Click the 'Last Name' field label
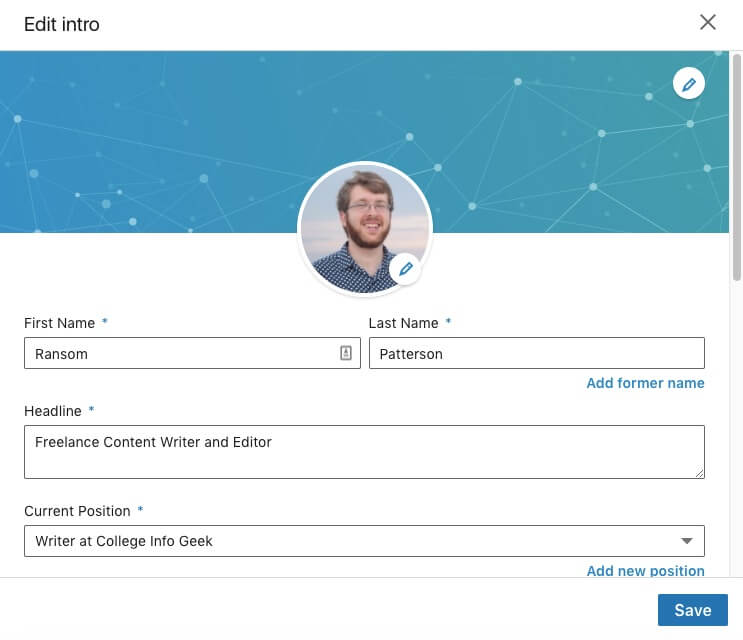This screenshot has width=743, height=640. tap(403, 323)
